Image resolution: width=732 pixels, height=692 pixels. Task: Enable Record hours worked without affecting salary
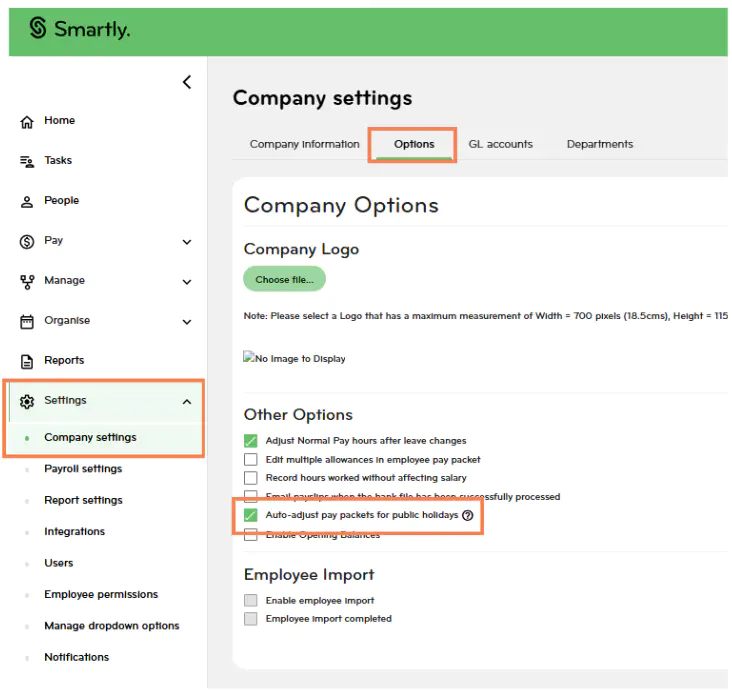point(251,478)
